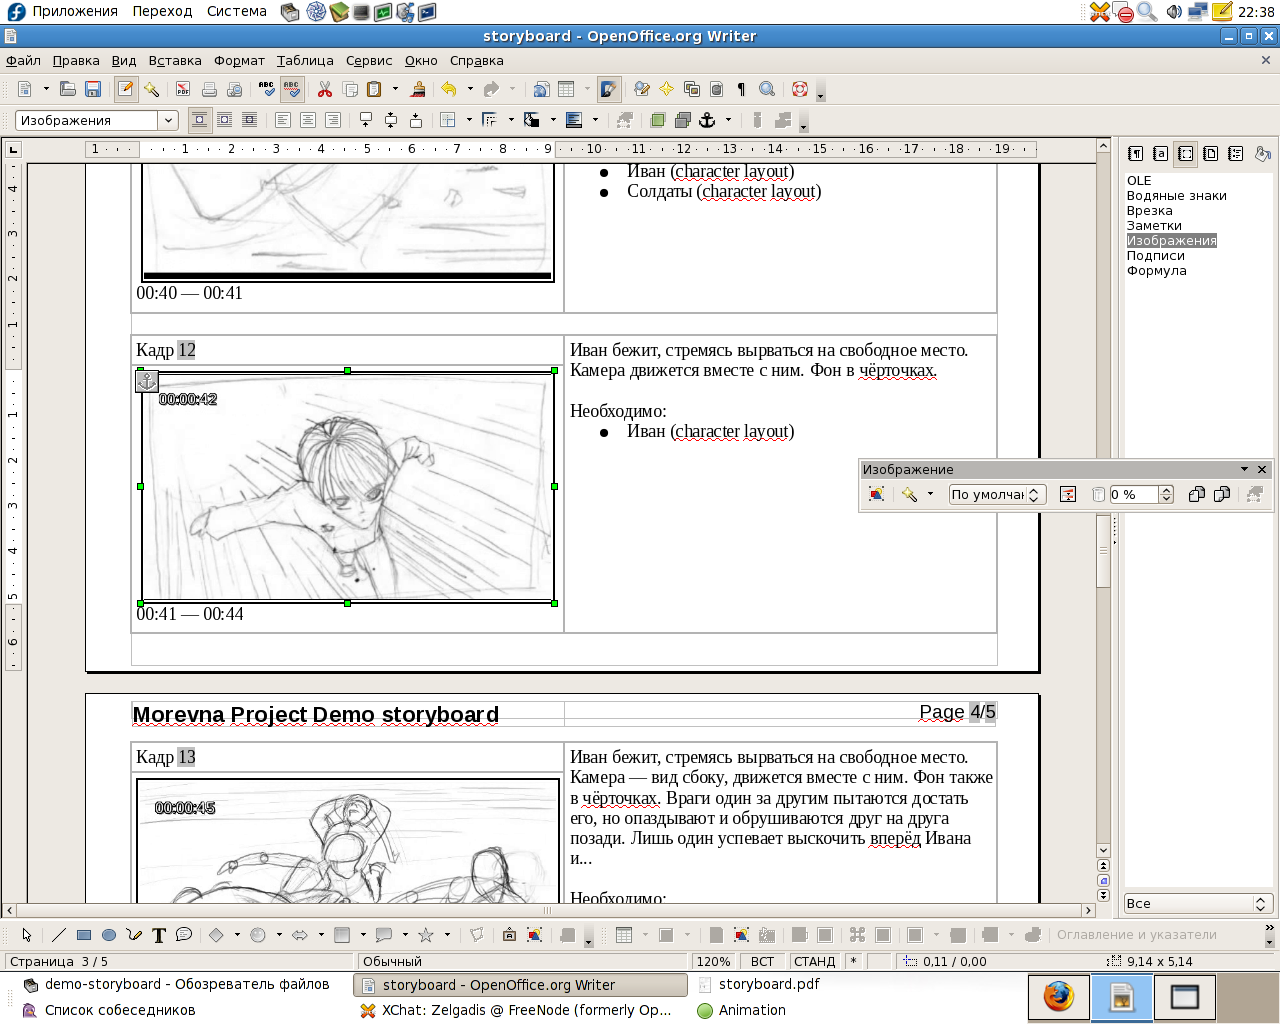Screen dimensions: 1280x1024
Task: Open the Файл menu
Action: pos(24,61)
